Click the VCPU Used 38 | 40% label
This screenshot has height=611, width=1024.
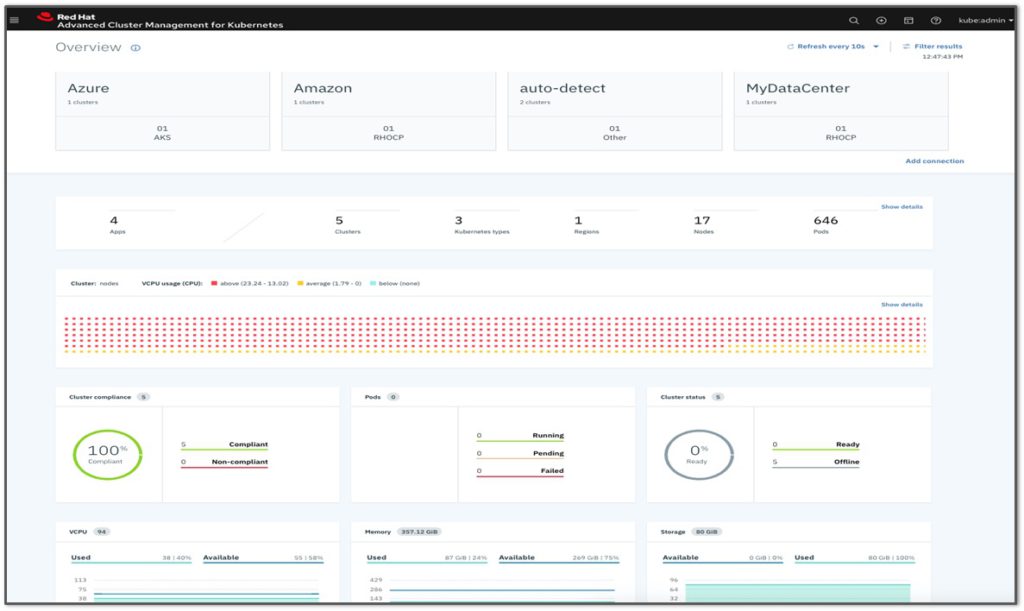click(131, 558)
